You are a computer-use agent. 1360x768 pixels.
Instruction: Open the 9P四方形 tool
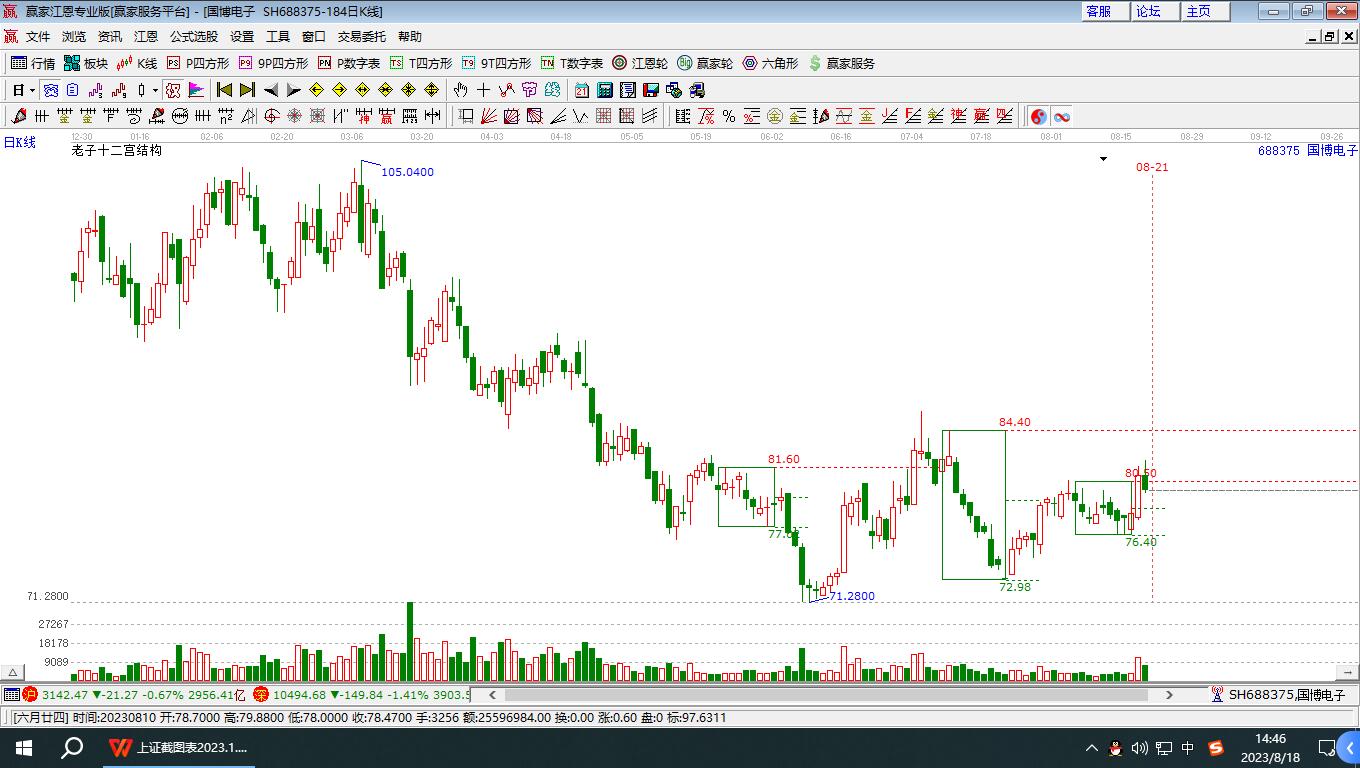[x=273, y=63]
